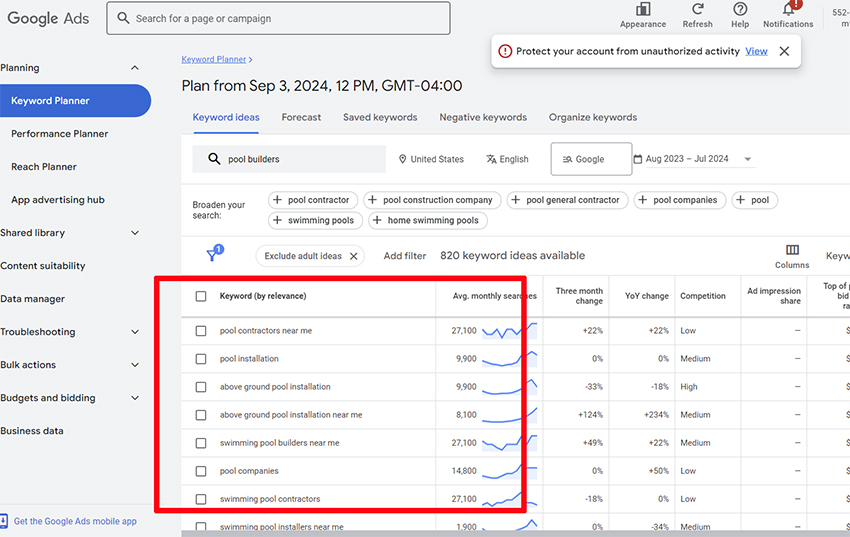Open the Notifications bell

click(788, 10)
